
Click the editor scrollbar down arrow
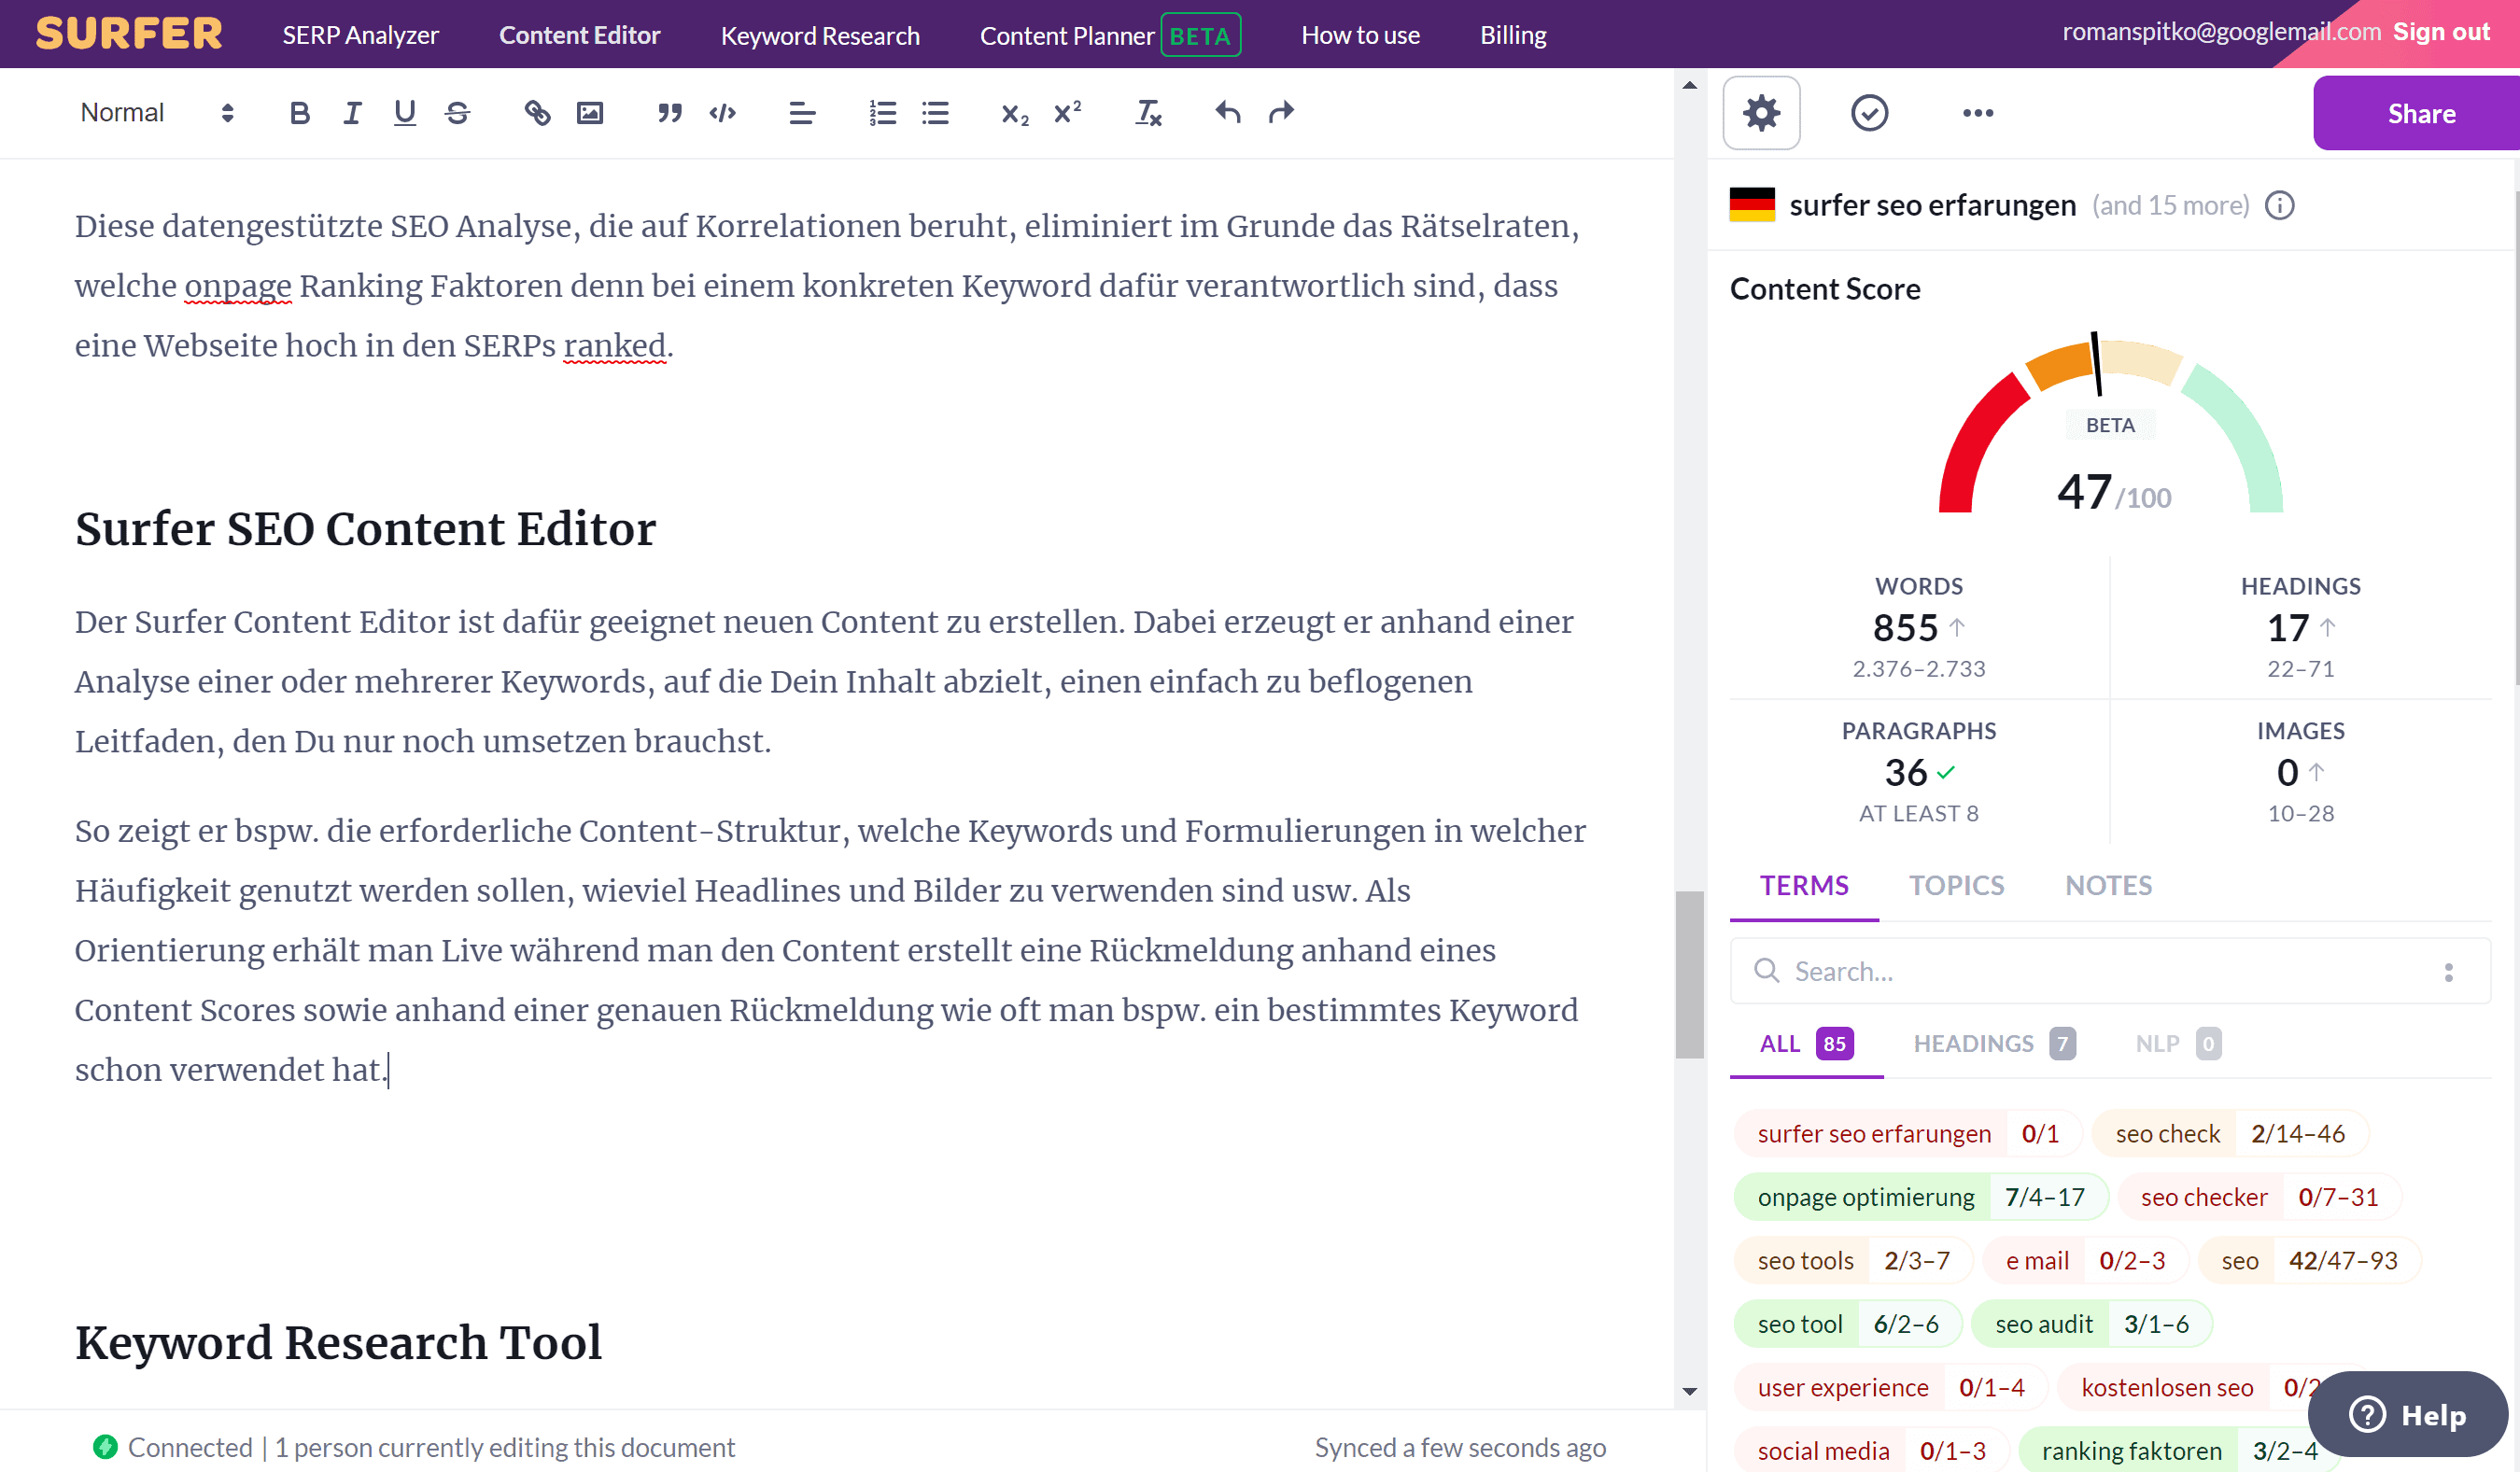(1689, 1391)
